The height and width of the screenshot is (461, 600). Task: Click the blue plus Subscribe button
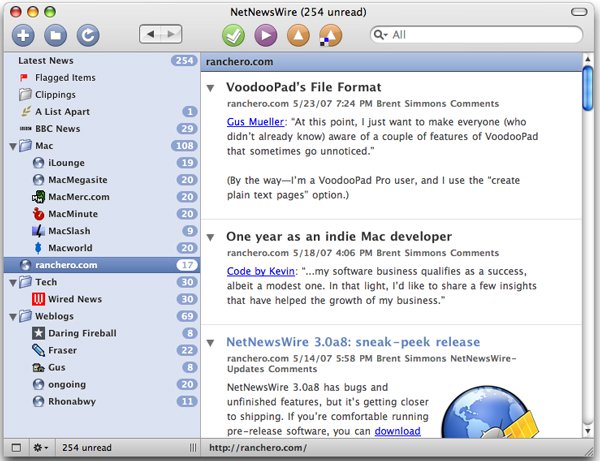point(23,35)
